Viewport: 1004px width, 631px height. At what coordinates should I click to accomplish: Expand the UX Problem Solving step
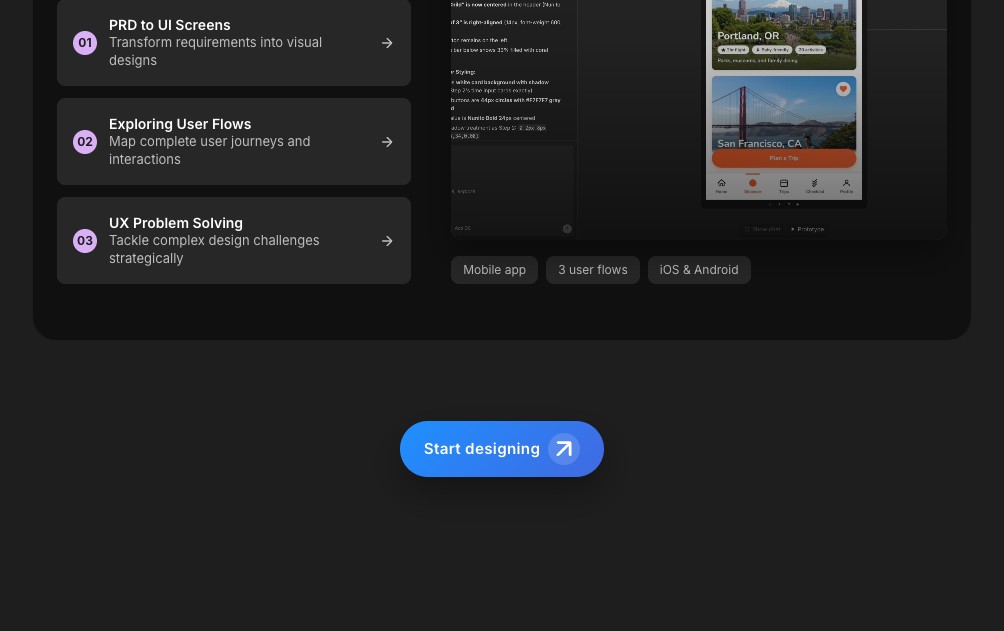234,240
